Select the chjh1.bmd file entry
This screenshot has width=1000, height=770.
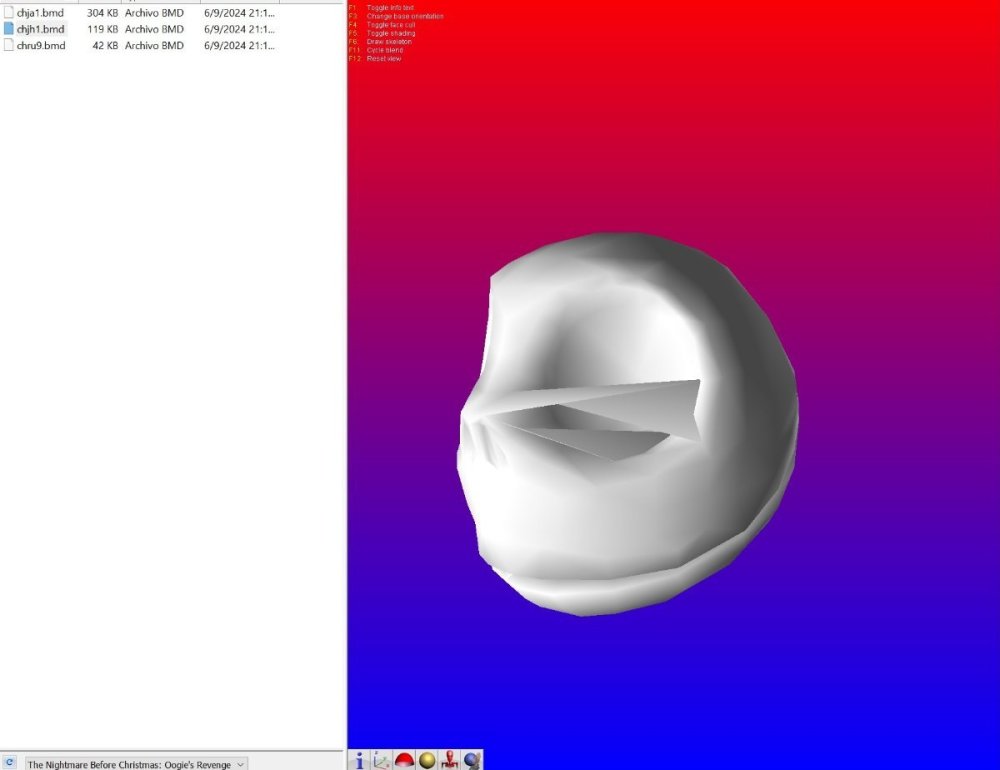(x=40, y=29)
